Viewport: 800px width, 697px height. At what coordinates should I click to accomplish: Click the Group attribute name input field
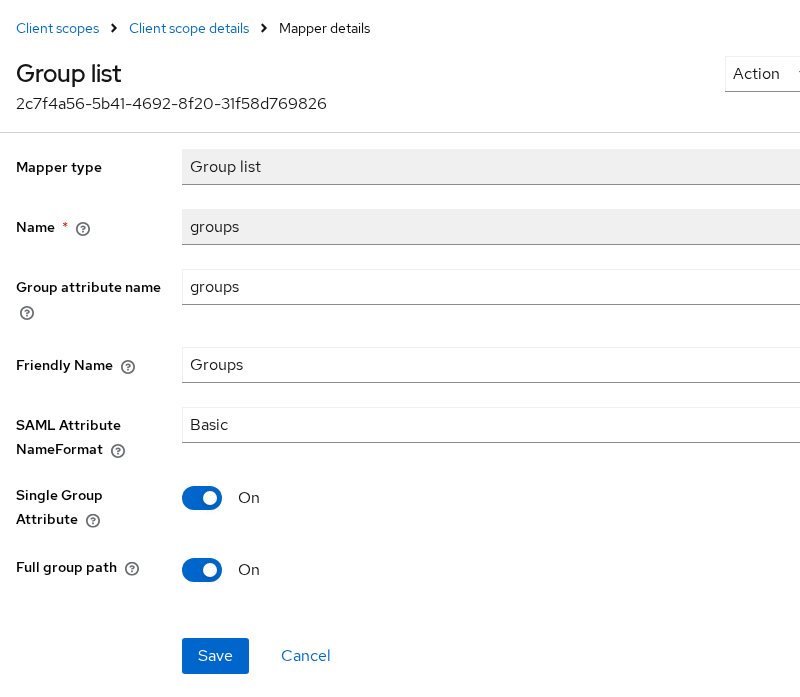(x=491, y=287)
